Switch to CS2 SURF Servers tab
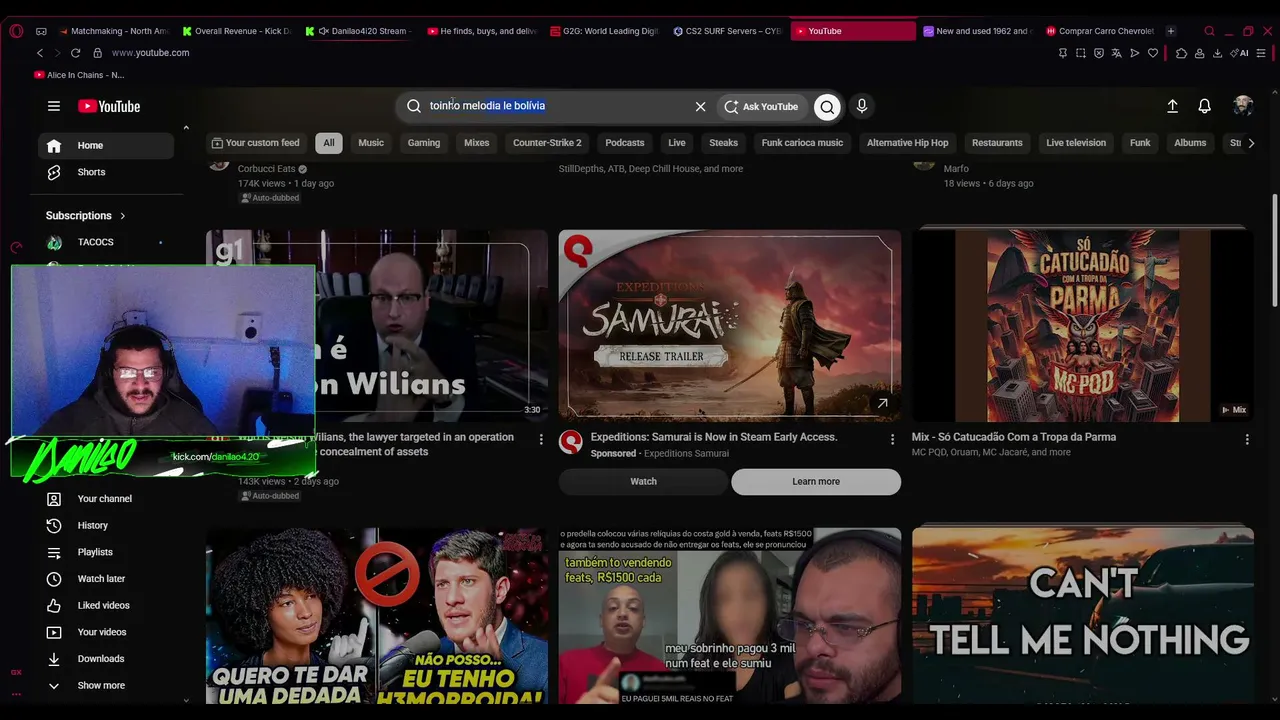1280x720 pixels. point(728,31)
